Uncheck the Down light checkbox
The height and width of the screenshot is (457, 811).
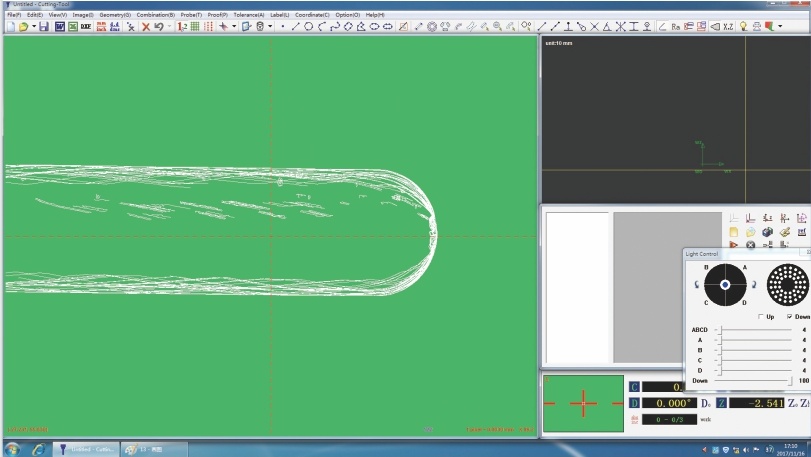click(790, 316)
